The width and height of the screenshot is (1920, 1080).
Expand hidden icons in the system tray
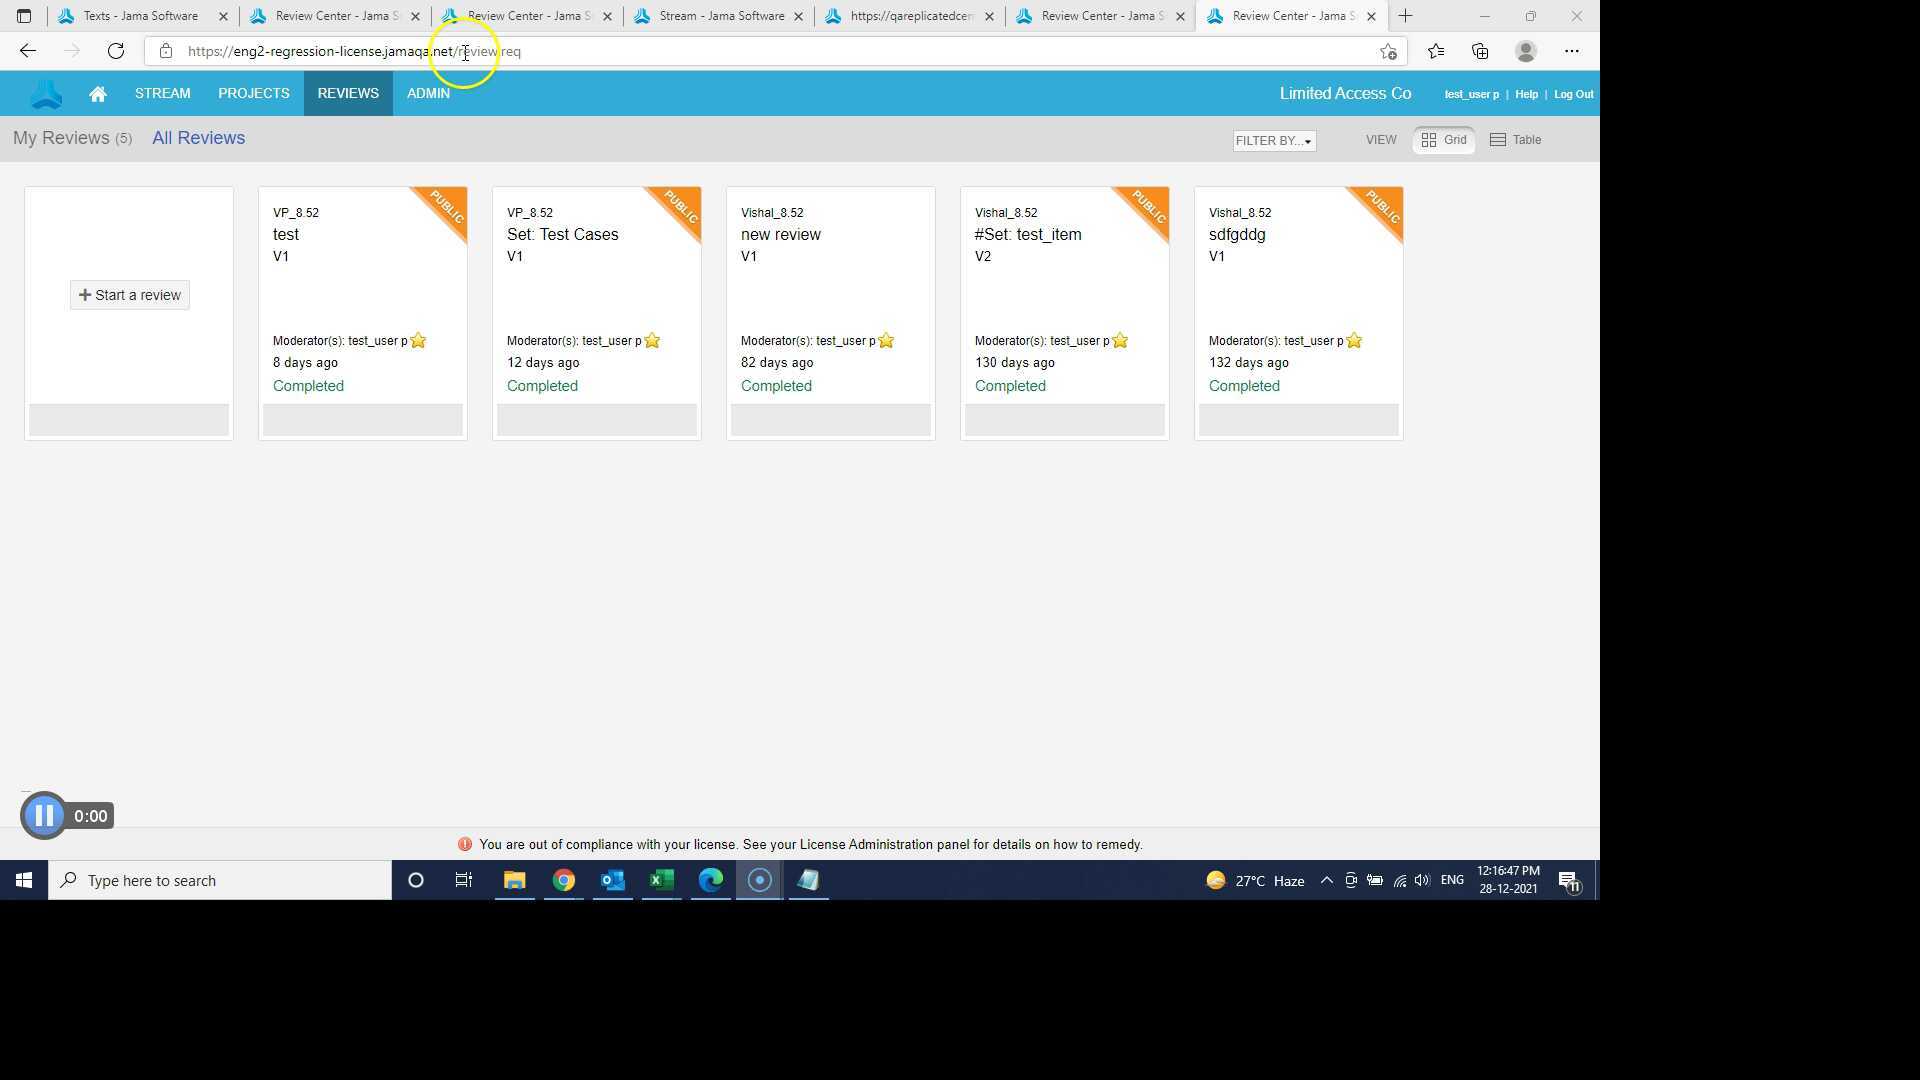[x=1327, y=880]
